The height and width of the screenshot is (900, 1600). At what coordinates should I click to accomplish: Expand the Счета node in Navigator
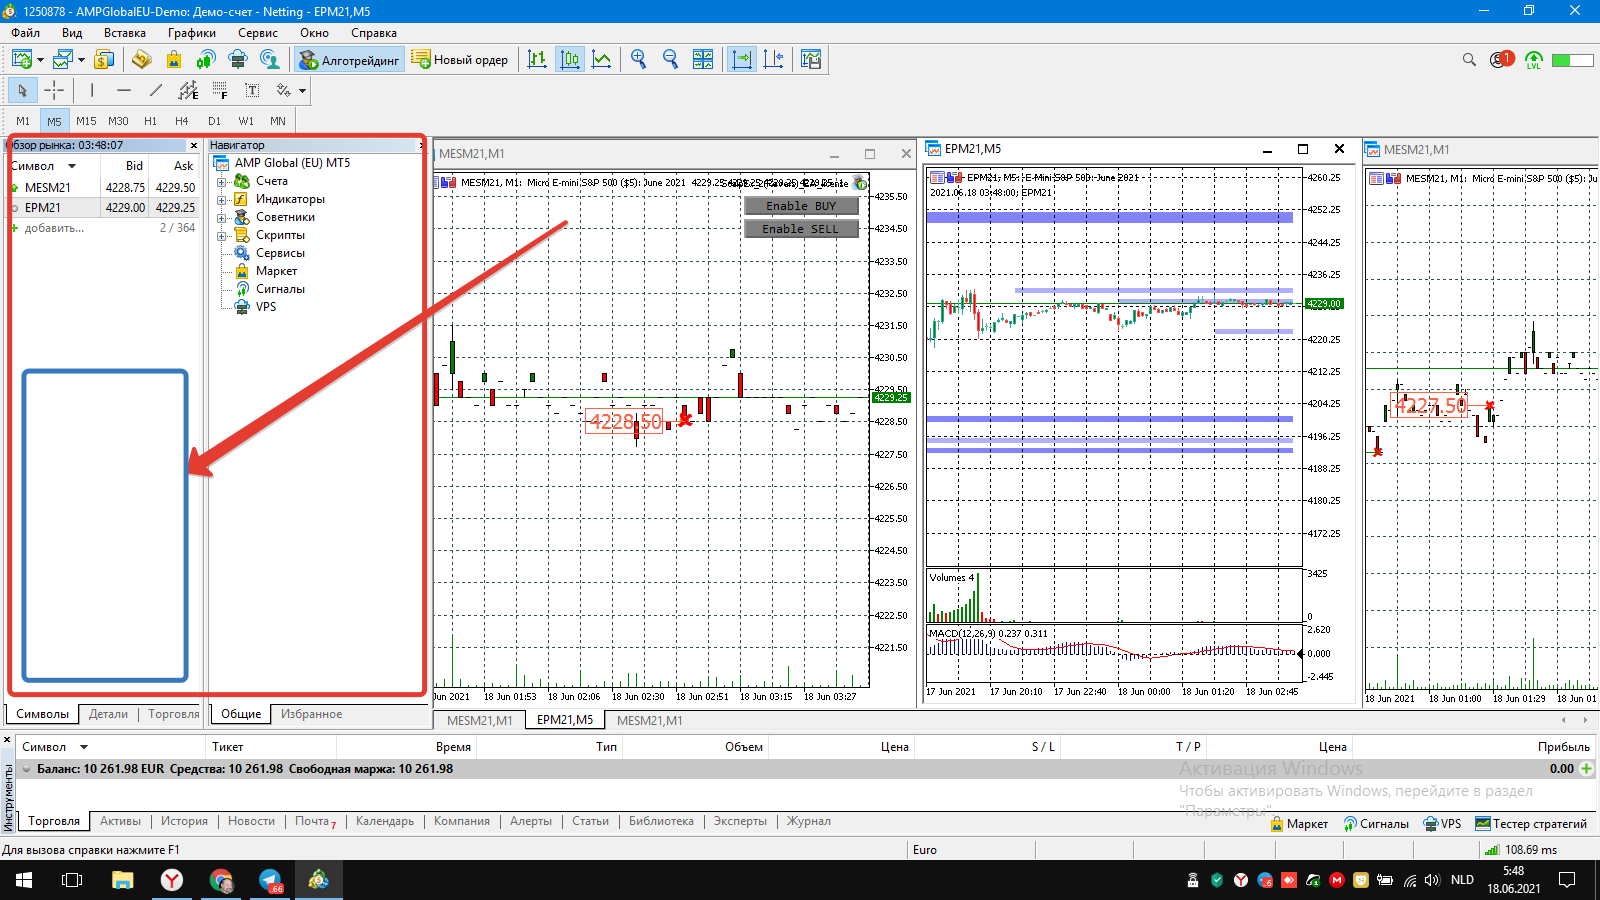tap(221, 181)
